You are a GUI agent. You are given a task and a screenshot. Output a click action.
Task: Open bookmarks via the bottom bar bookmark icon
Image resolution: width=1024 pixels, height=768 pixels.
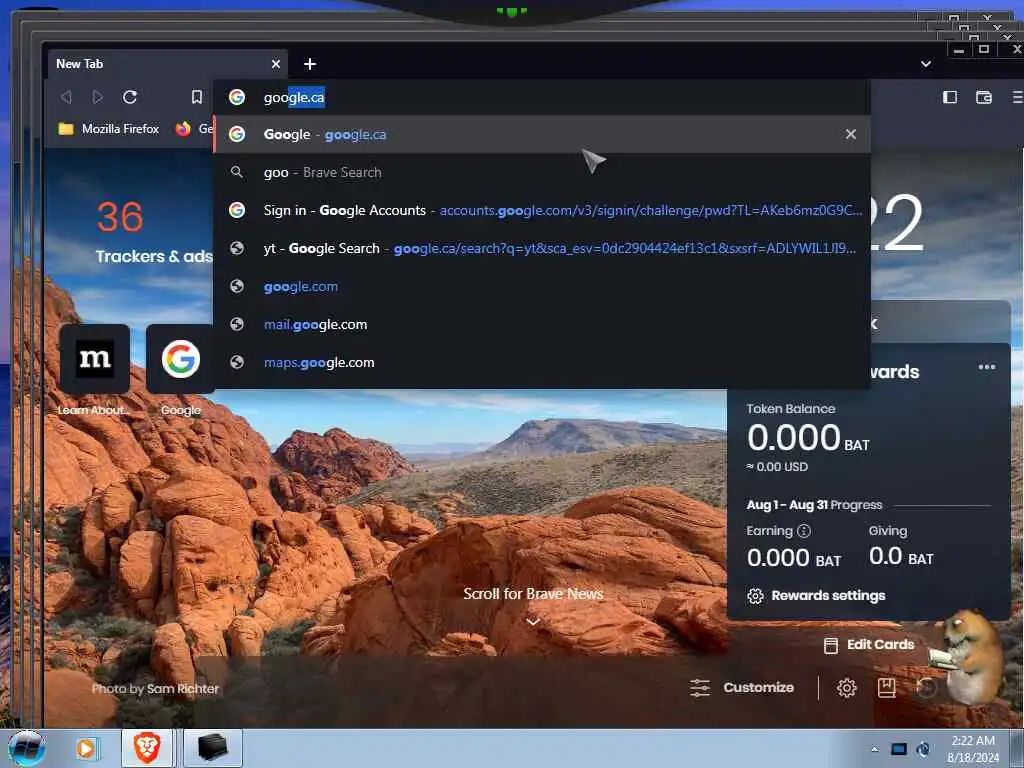[886, 688]
